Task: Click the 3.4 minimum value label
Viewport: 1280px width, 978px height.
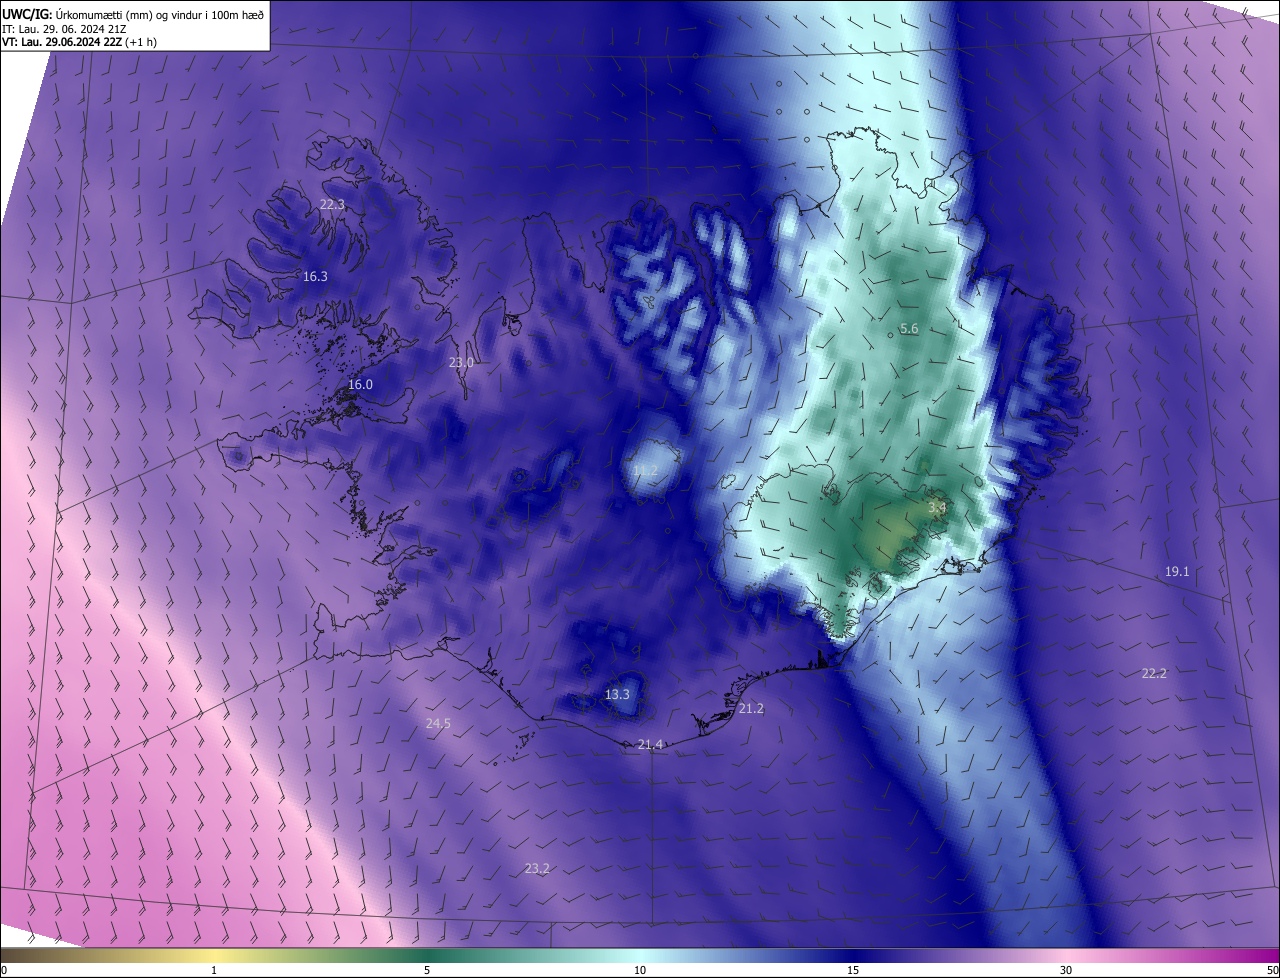Action: [937, 507]
